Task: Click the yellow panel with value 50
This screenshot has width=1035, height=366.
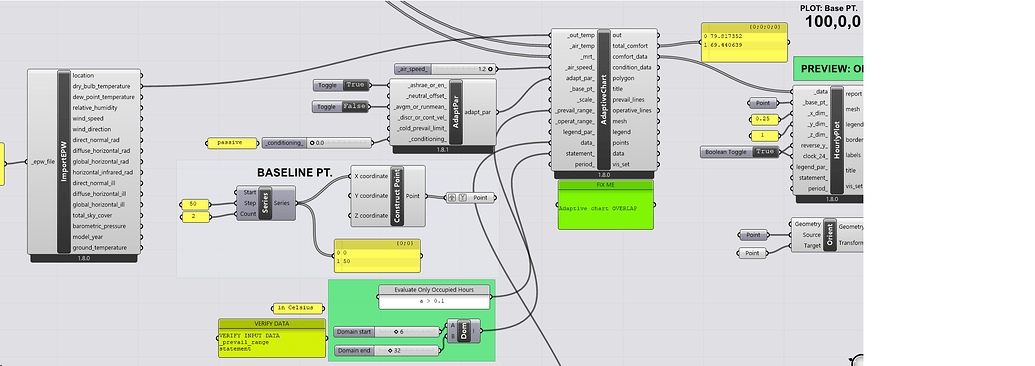Action: [x=195, y=204]
